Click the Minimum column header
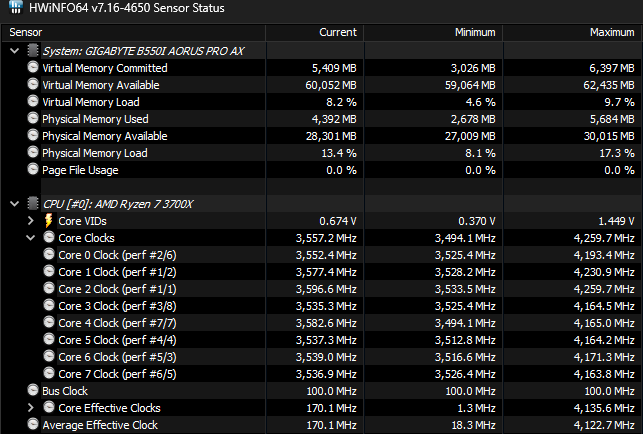The width and height of the screenshot is (643, 434). point(433,32)
